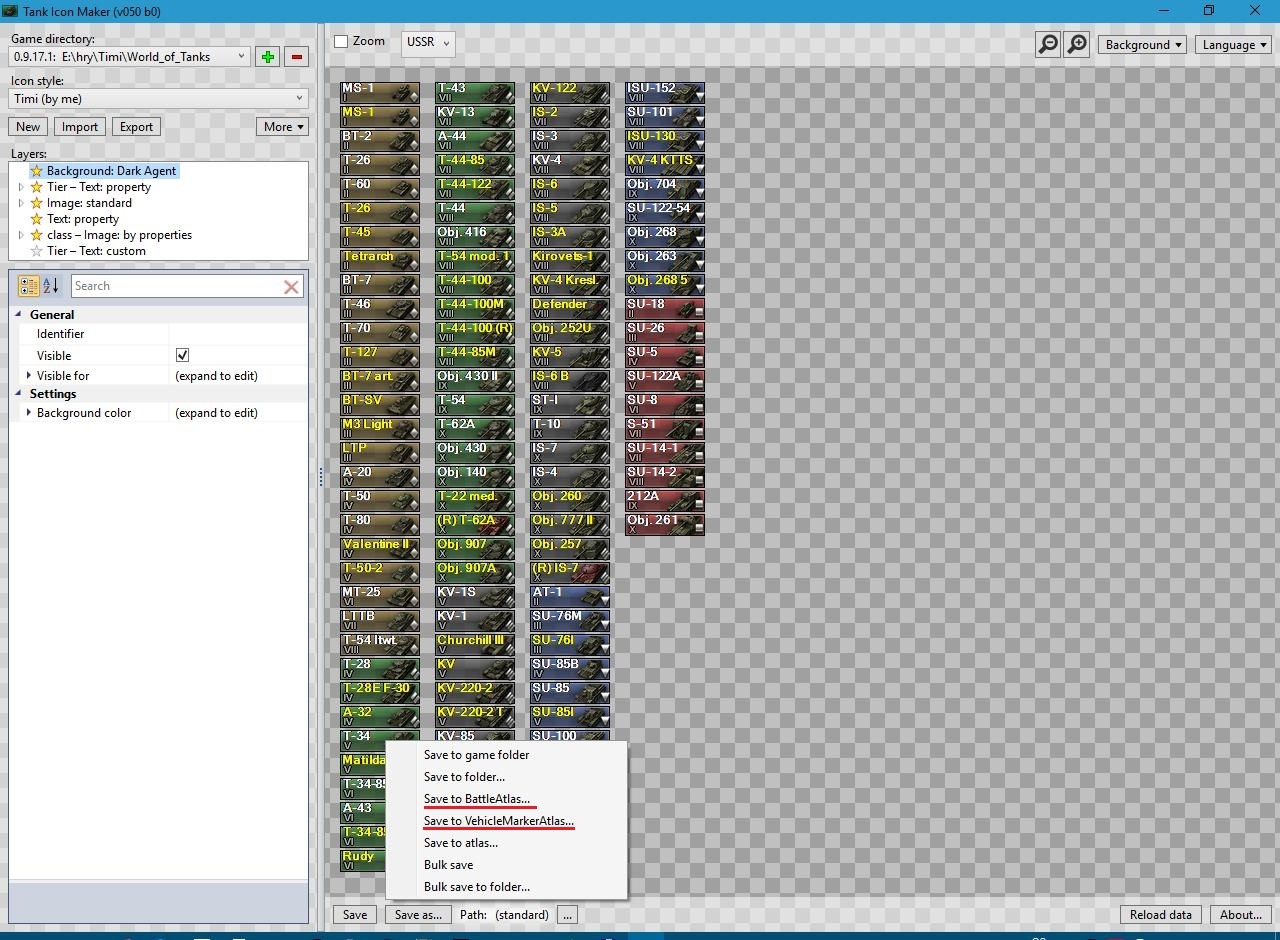1280x940 pixels.
Task: Select the Valentine II tank icon
Action: [380, 549]
